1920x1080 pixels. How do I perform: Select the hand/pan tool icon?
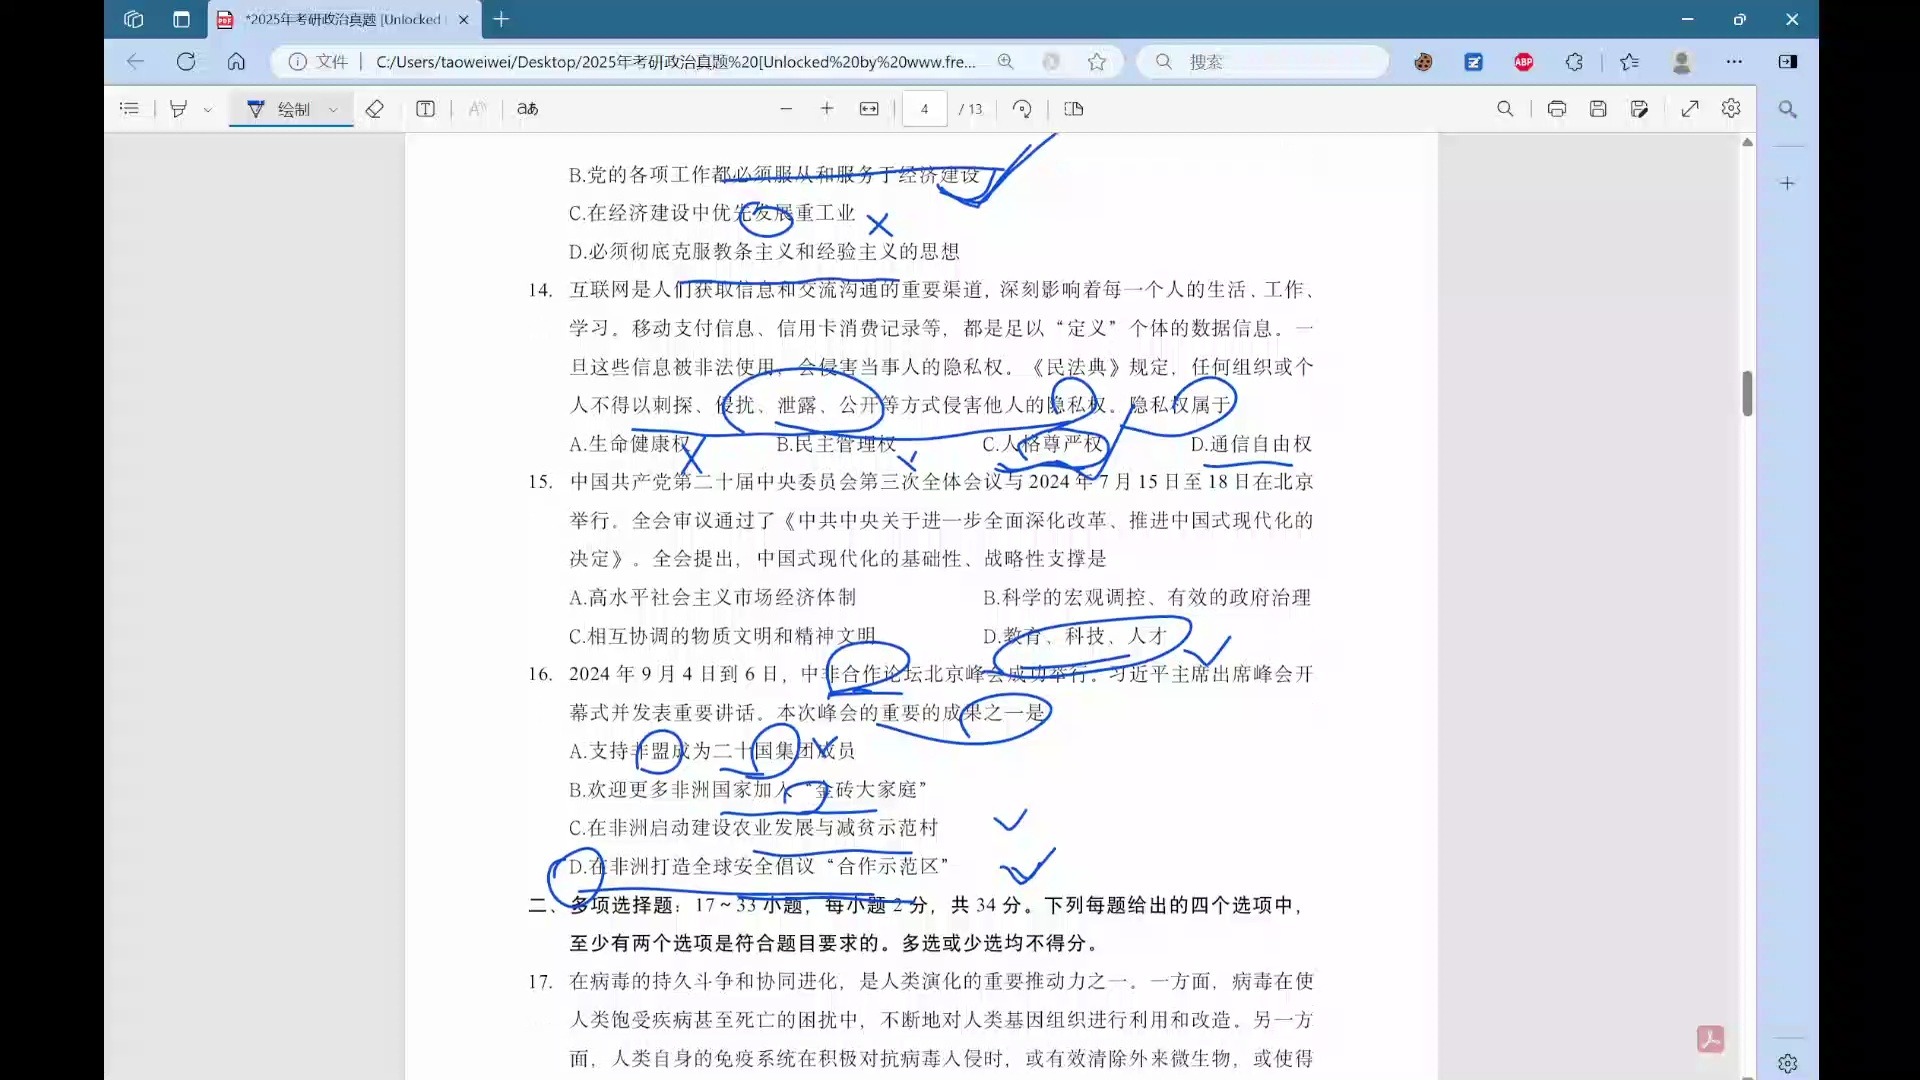click(x=178, y=108)
